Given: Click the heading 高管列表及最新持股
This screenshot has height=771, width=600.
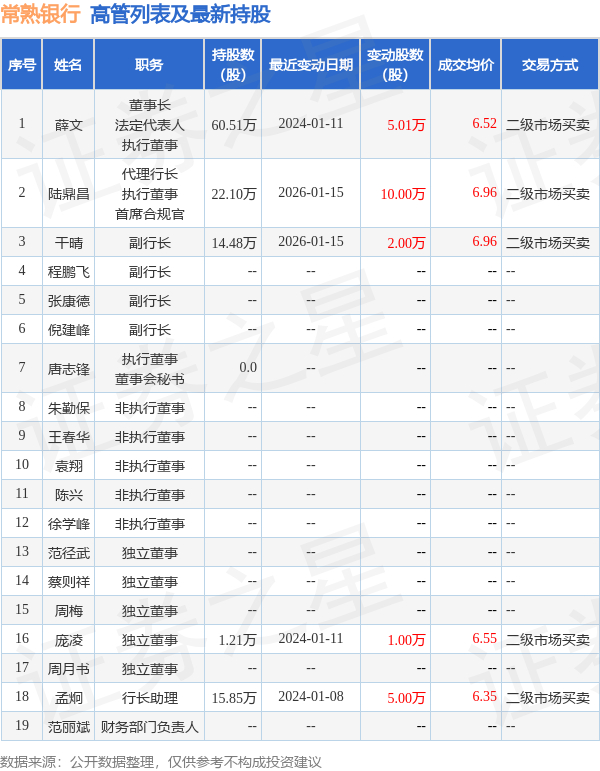Looking at the screenshot, I should (x=180, y=14).
